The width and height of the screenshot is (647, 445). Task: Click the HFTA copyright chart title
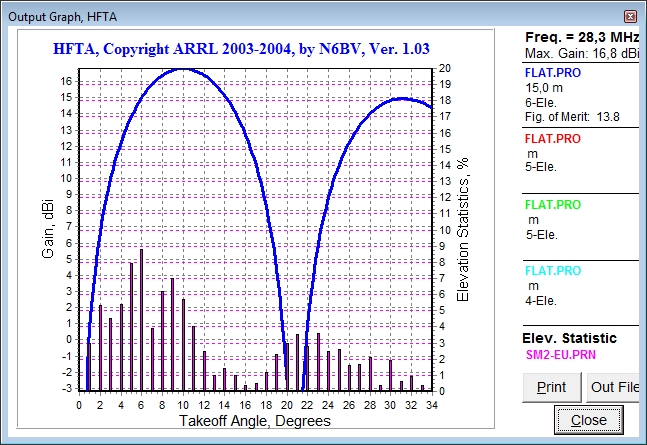(x=241, y=49)
